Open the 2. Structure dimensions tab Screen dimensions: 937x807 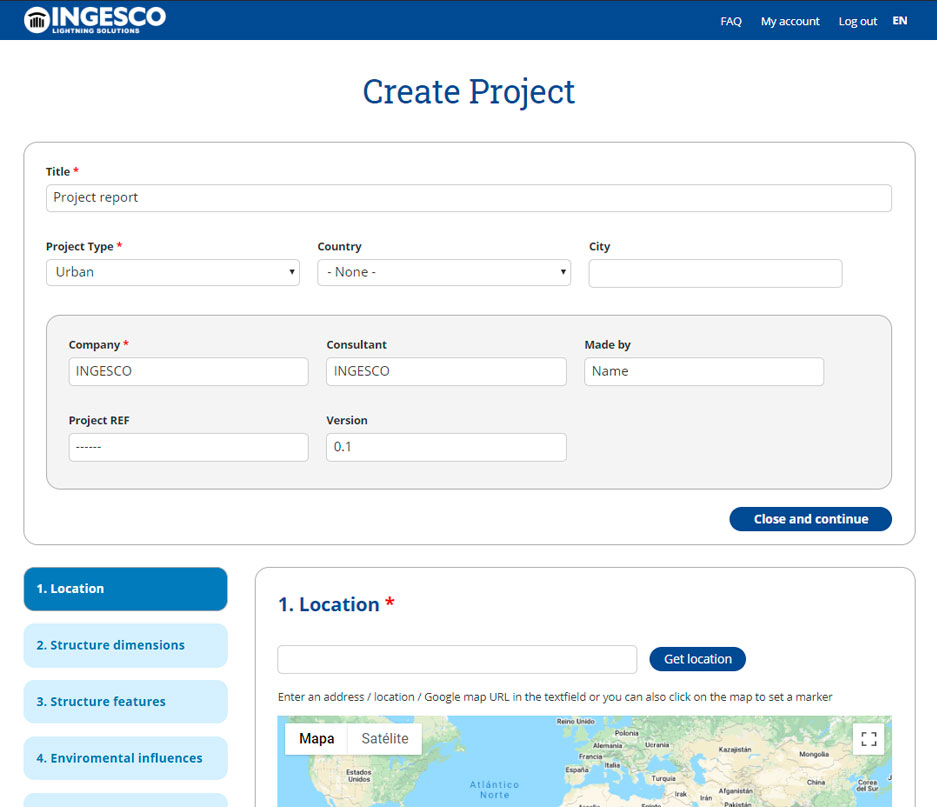[x=125, y=645]
